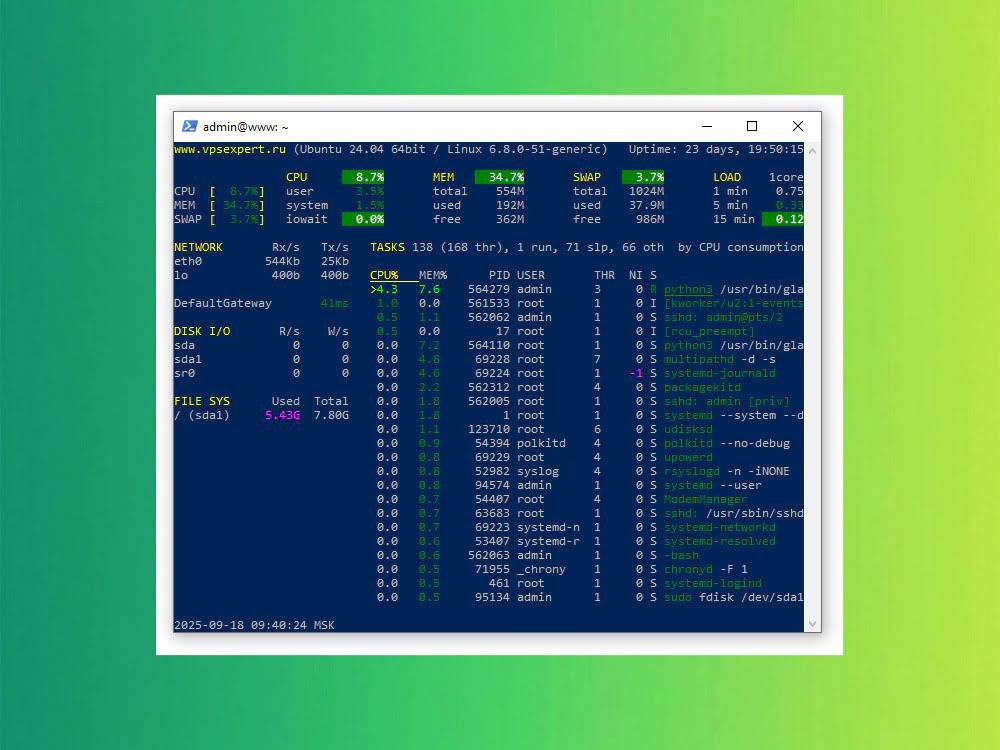Image resolution: width=1000 pixels, height=750 pixels.
Task: Click the 15 min load value 0.12
Action: point(783,219)
